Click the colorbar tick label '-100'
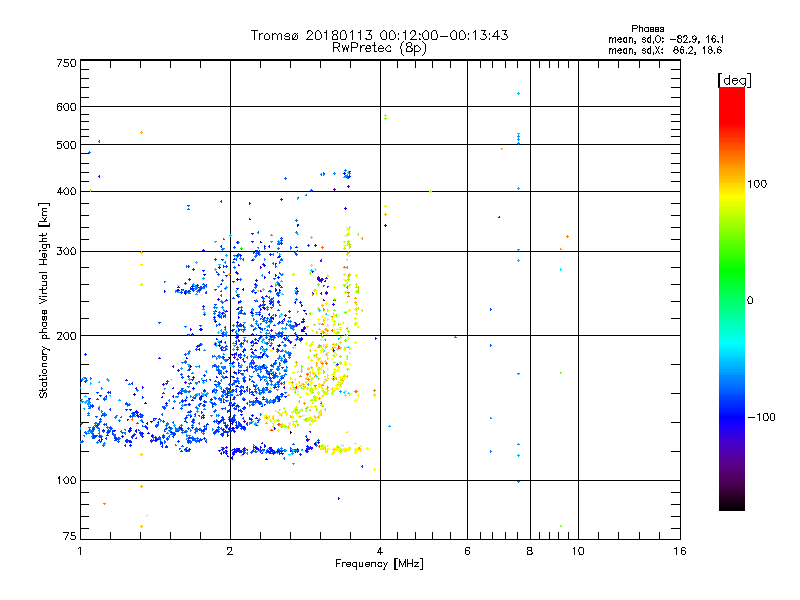800x600 pixels. [x=761, y=417]
